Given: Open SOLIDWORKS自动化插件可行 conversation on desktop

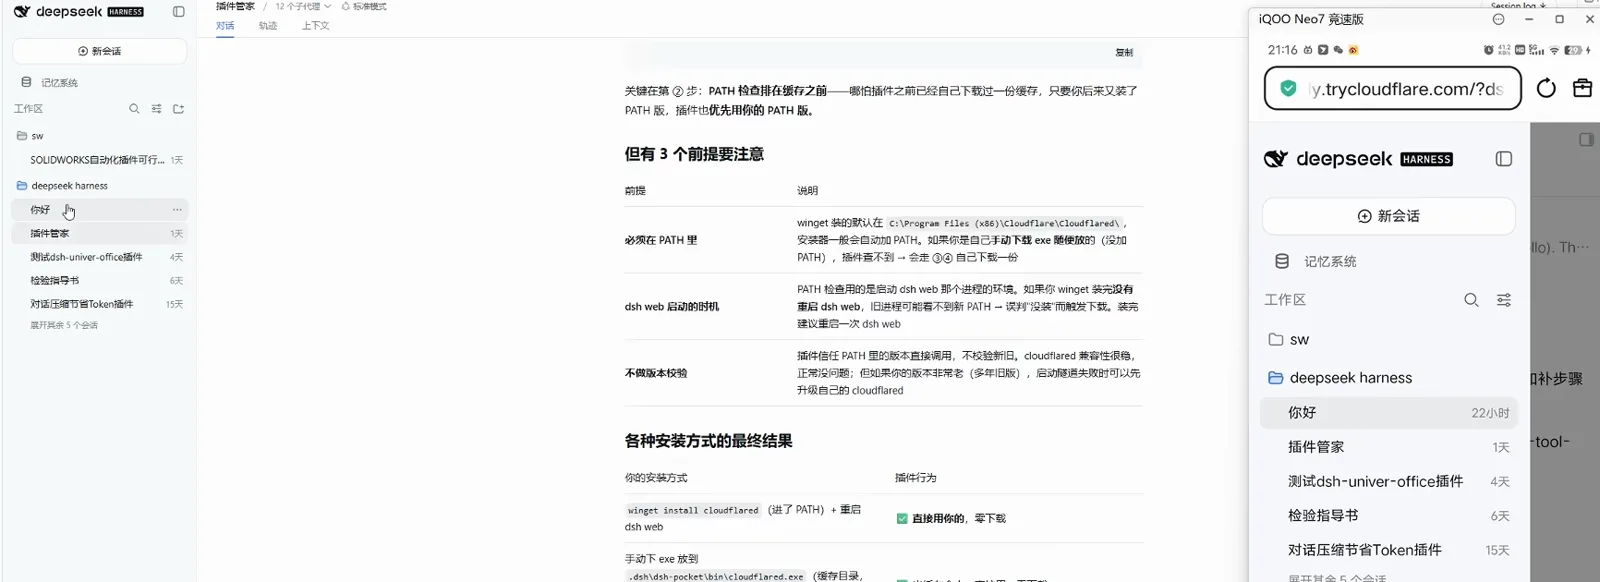Looking at the screenshot, I should coord(100,160).
